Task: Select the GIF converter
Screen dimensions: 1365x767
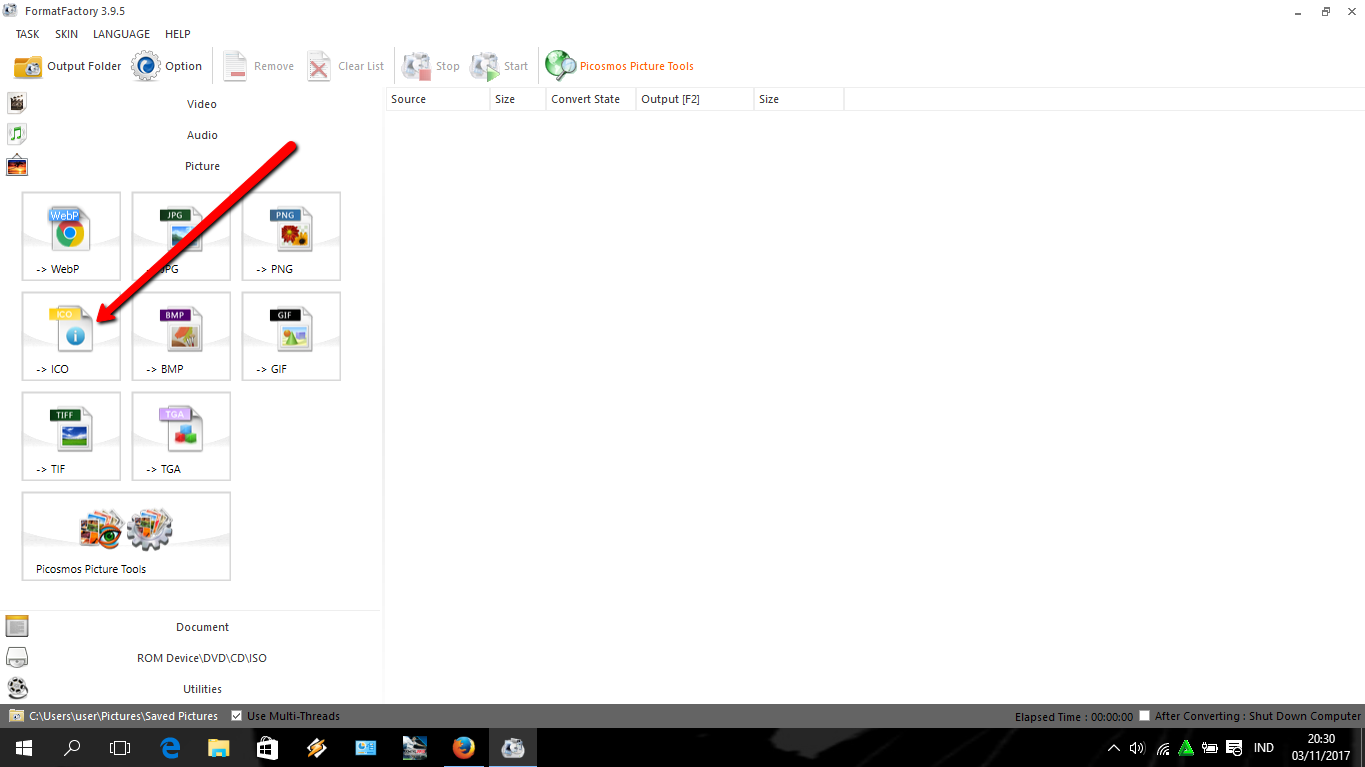Action: click(x=290, y=336)
